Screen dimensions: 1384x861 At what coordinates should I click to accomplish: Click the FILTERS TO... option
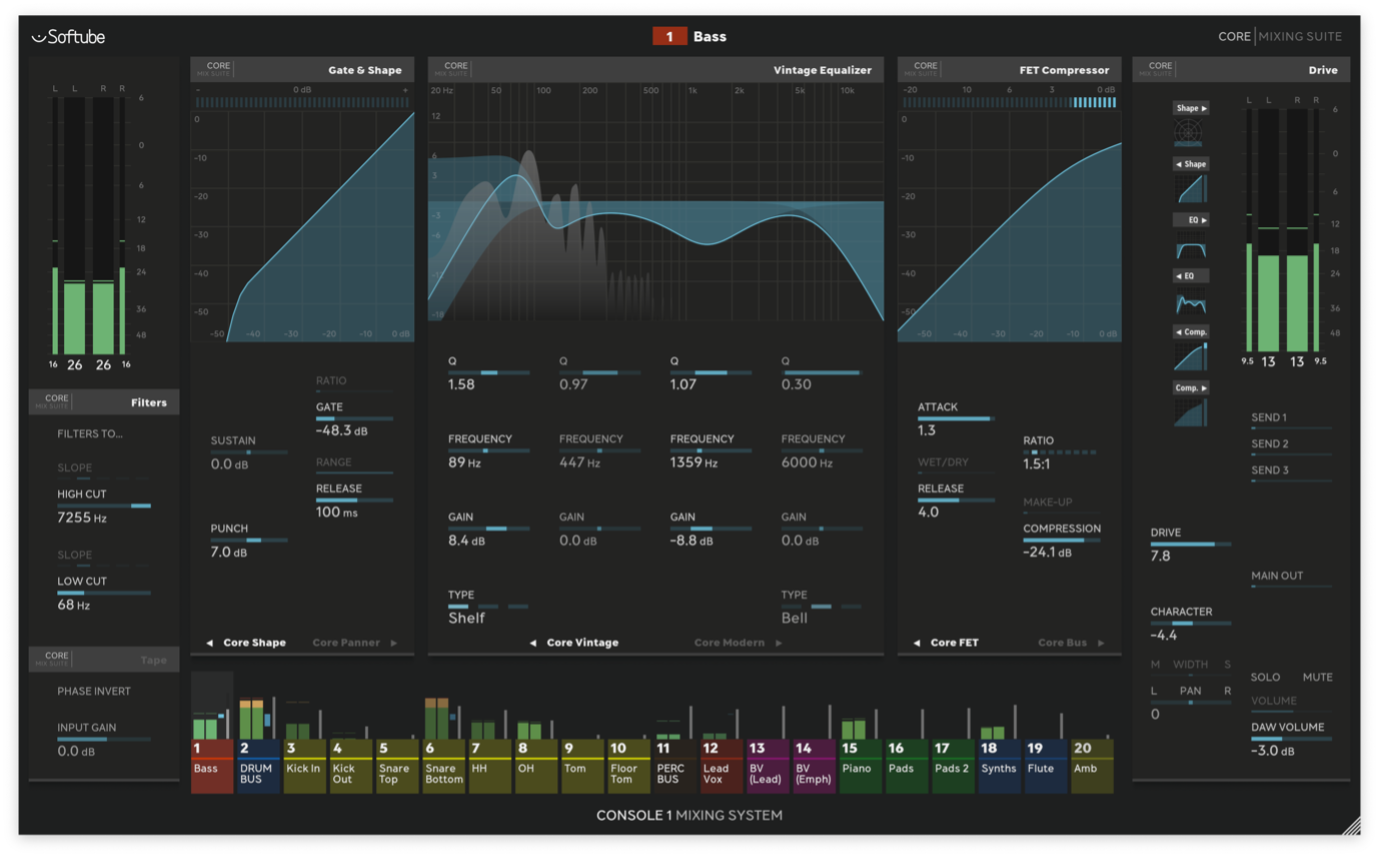(x=90, y=434)
